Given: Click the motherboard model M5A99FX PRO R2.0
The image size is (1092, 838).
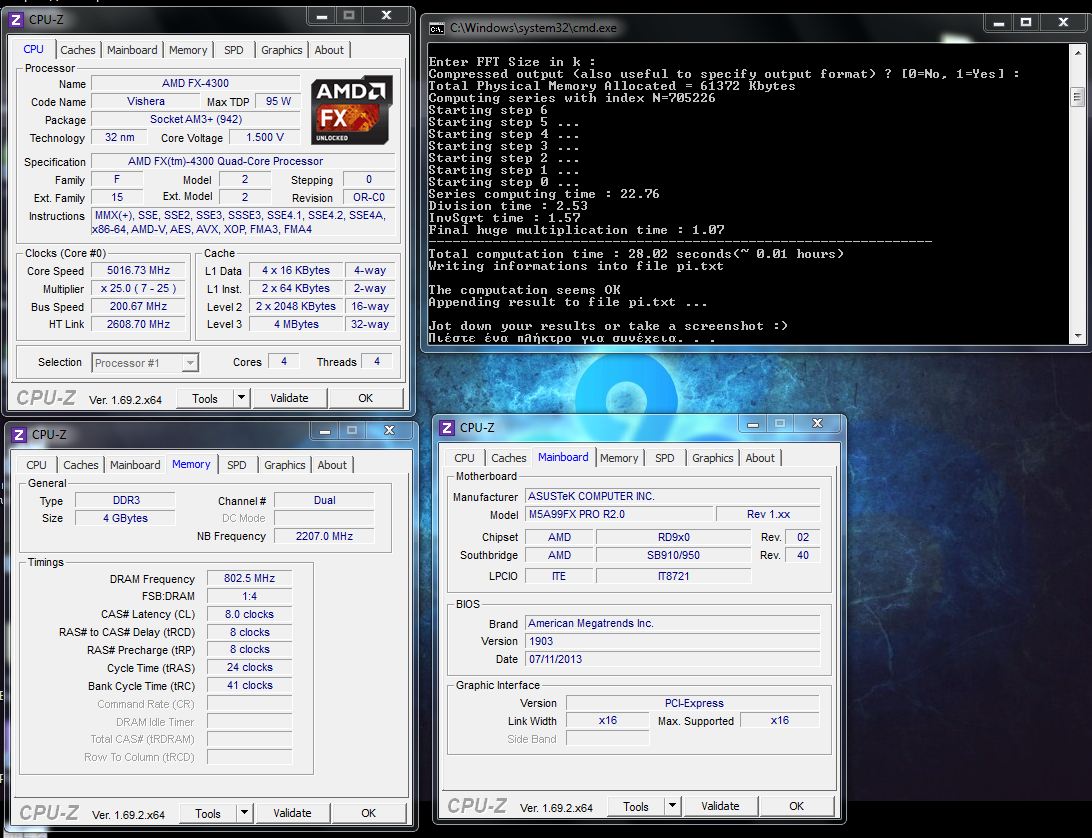Looking at the screenshot, I should (620, 514).
